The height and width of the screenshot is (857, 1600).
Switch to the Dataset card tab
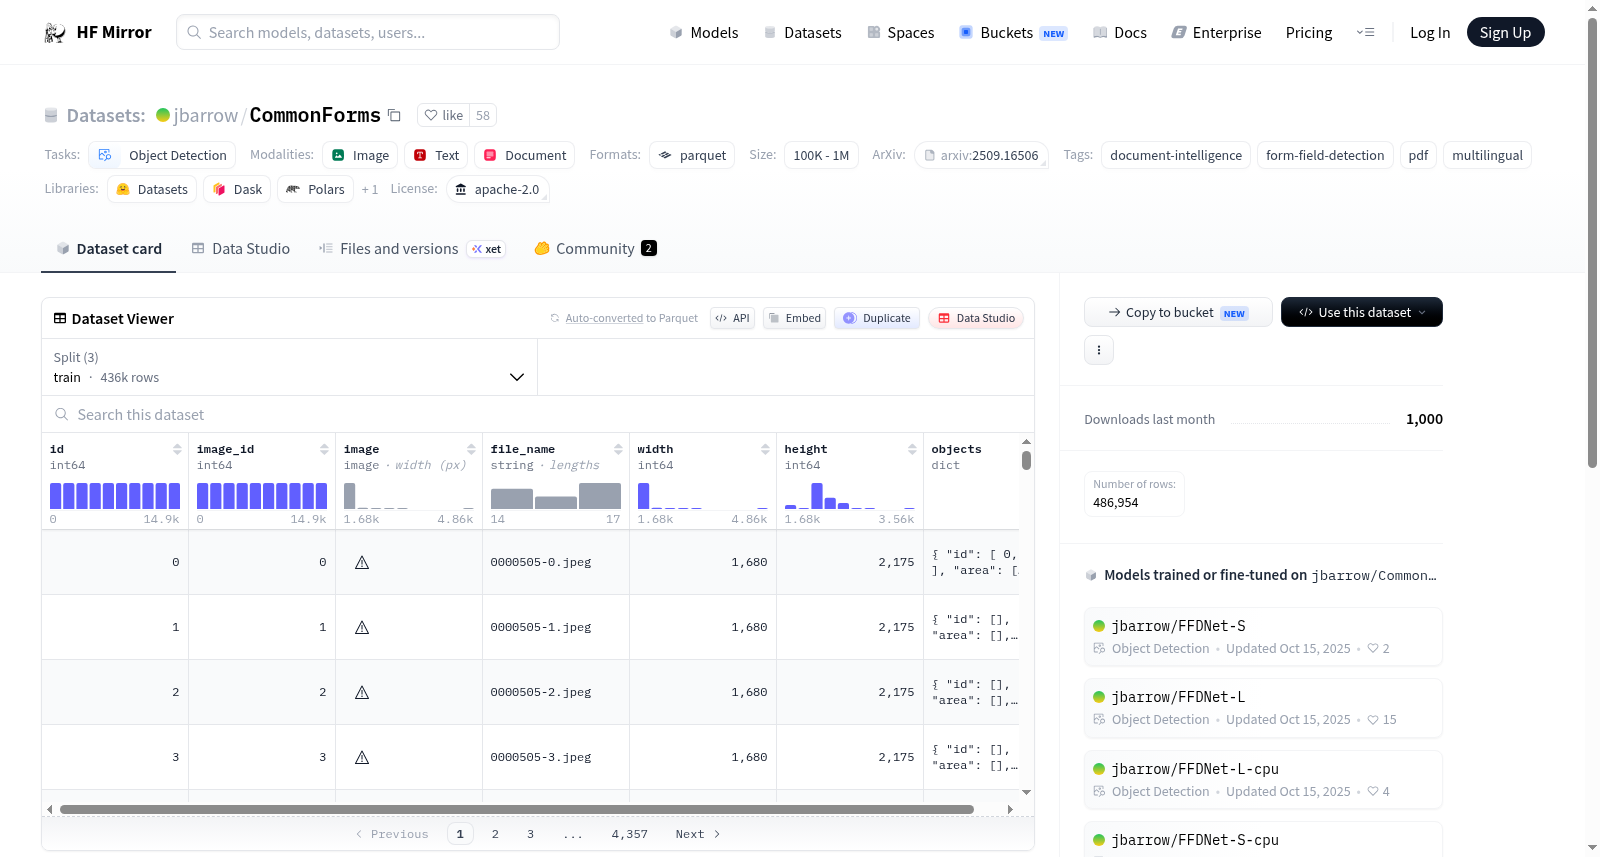pyautogui.click(x=108, y=249)
